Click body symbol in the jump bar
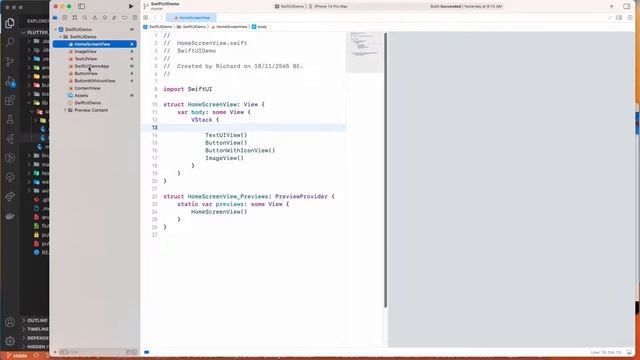The height and width of the screenshot is (360, 640). [x=260, y=27]
